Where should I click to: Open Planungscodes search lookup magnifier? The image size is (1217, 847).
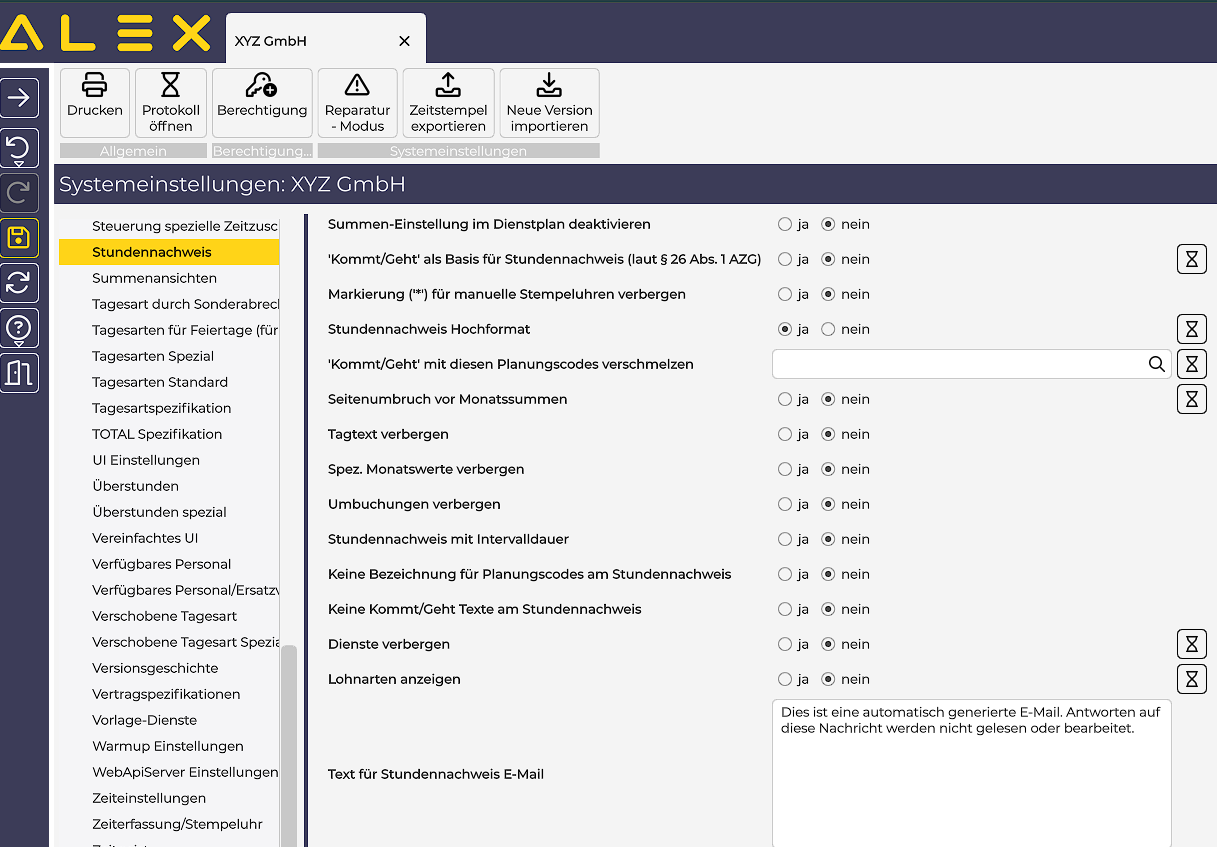coord(1156,364)
